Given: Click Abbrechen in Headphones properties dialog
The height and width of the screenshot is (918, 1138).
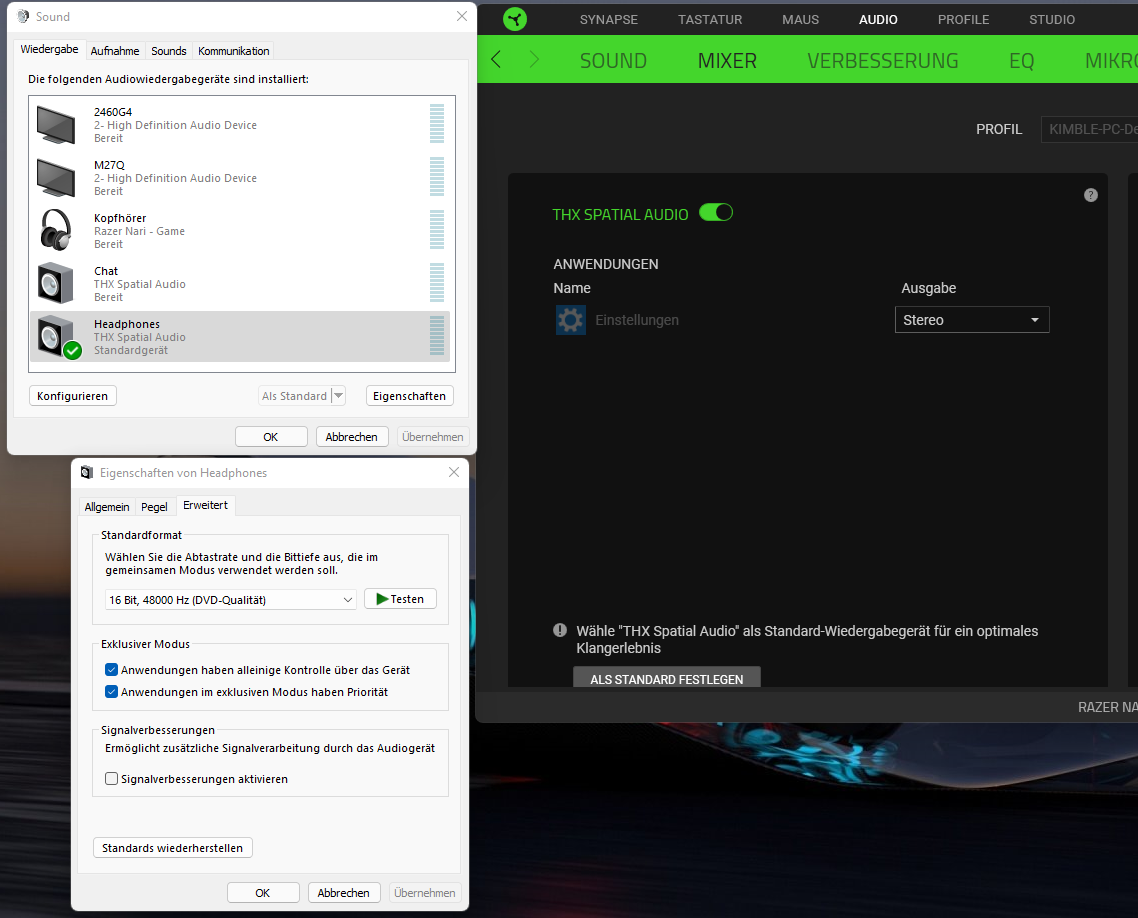Looking at the screenshot, I should pos(343,893).
